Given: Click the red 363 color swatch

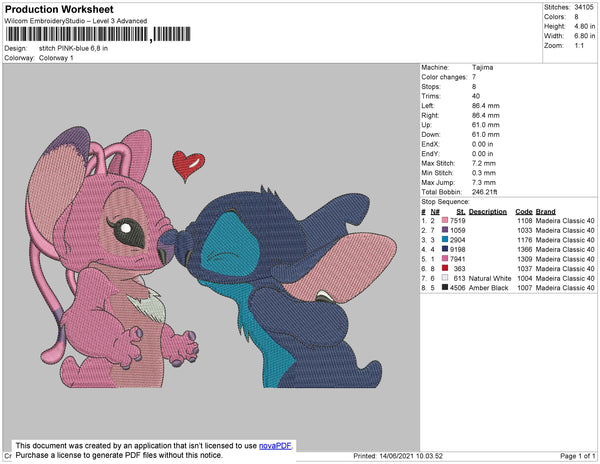Looking at the screenshot, I should click(x=445, y=268).
